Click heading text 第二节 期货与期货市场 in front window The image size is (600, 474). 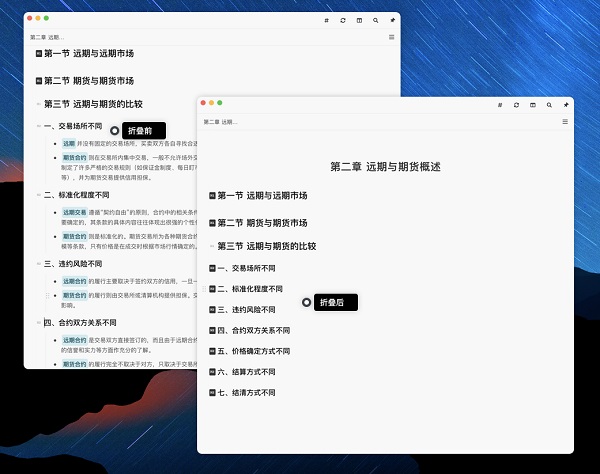pos(262,223)
